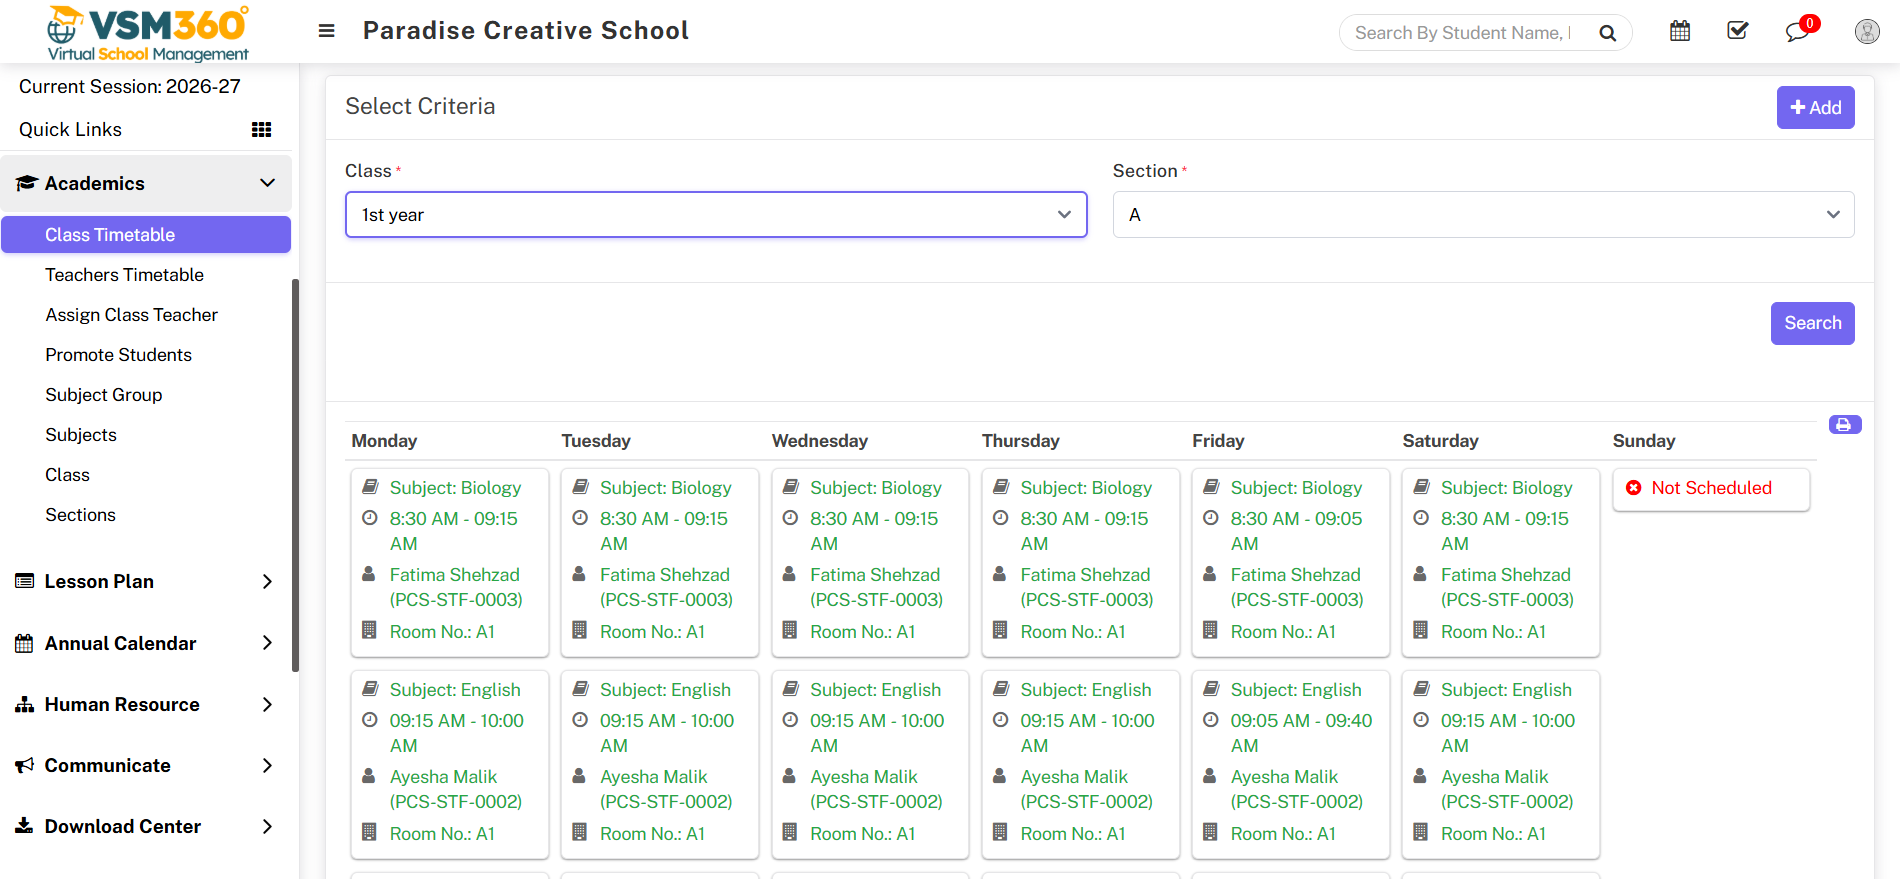Toggle the hamburger sidebar menu

click(x=326, y=31)
